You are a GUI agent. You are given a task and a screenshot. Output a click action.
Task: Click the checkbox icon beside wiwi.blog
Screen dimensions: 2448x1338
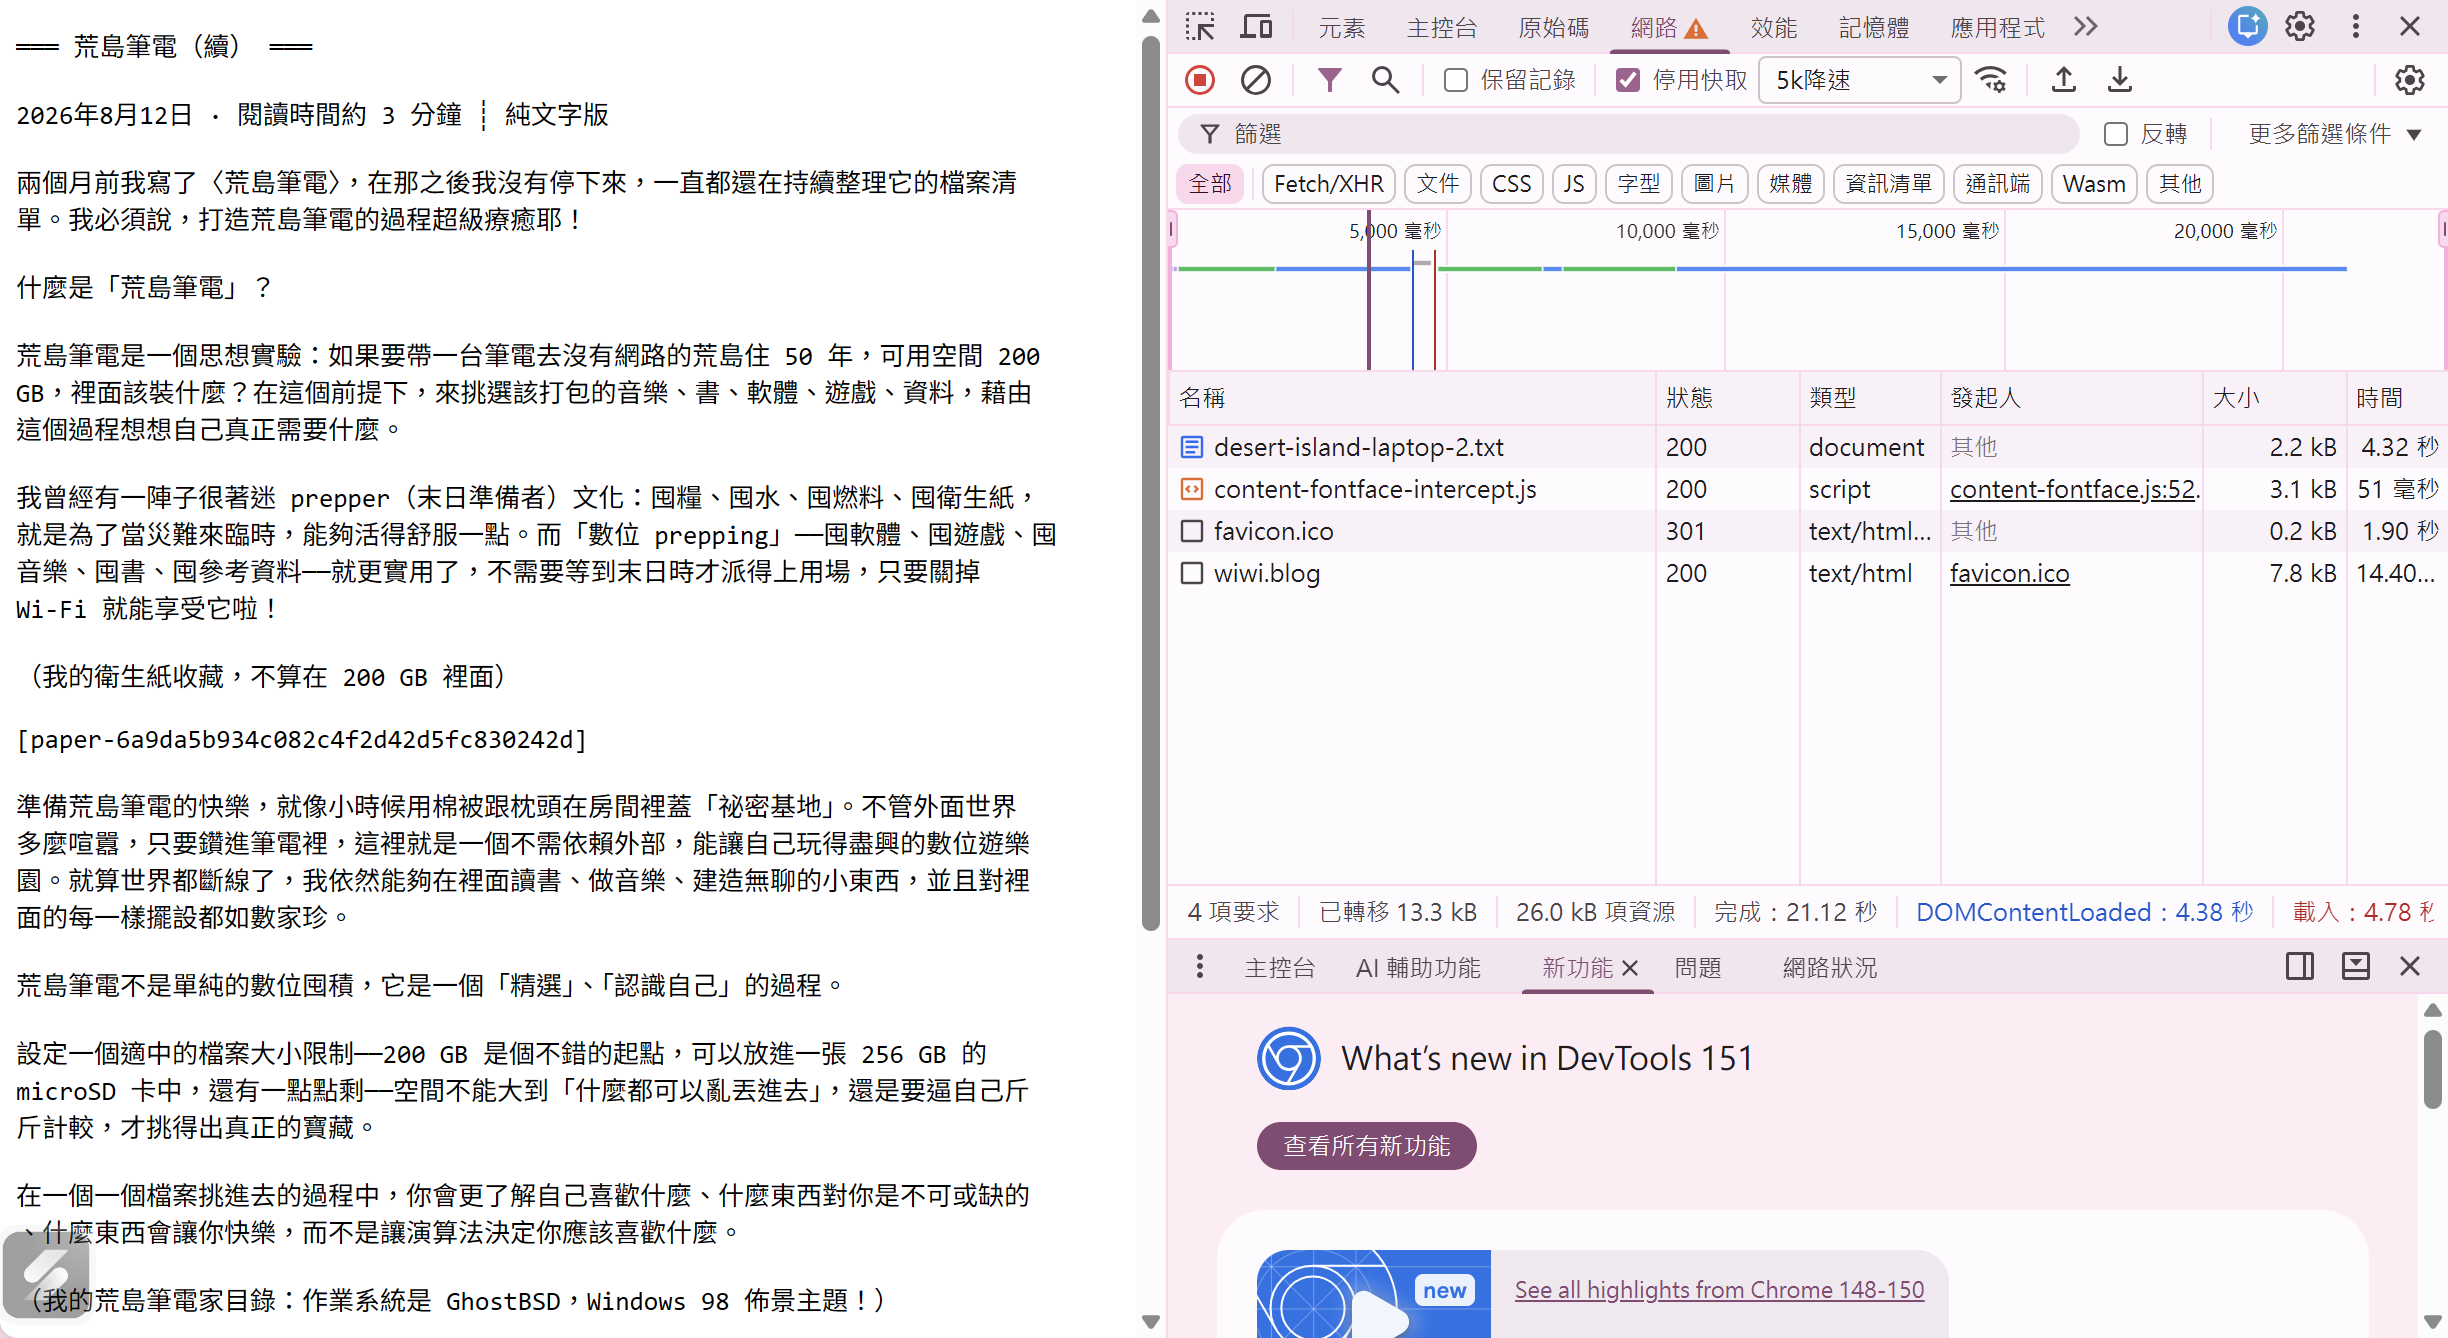pos(1192,573)
